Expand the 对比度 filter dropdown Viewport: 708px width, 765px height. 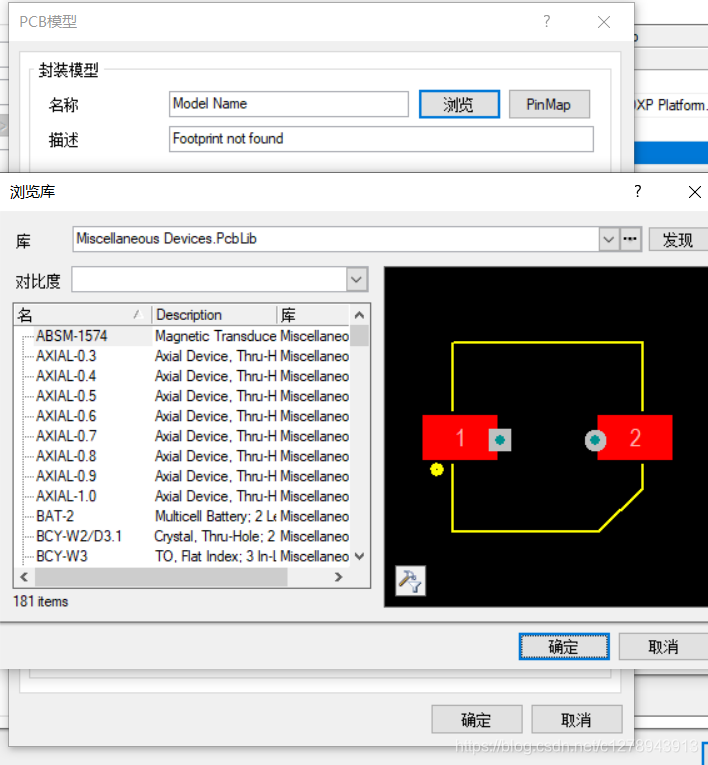pyautogui.click(x=357, y=279)
